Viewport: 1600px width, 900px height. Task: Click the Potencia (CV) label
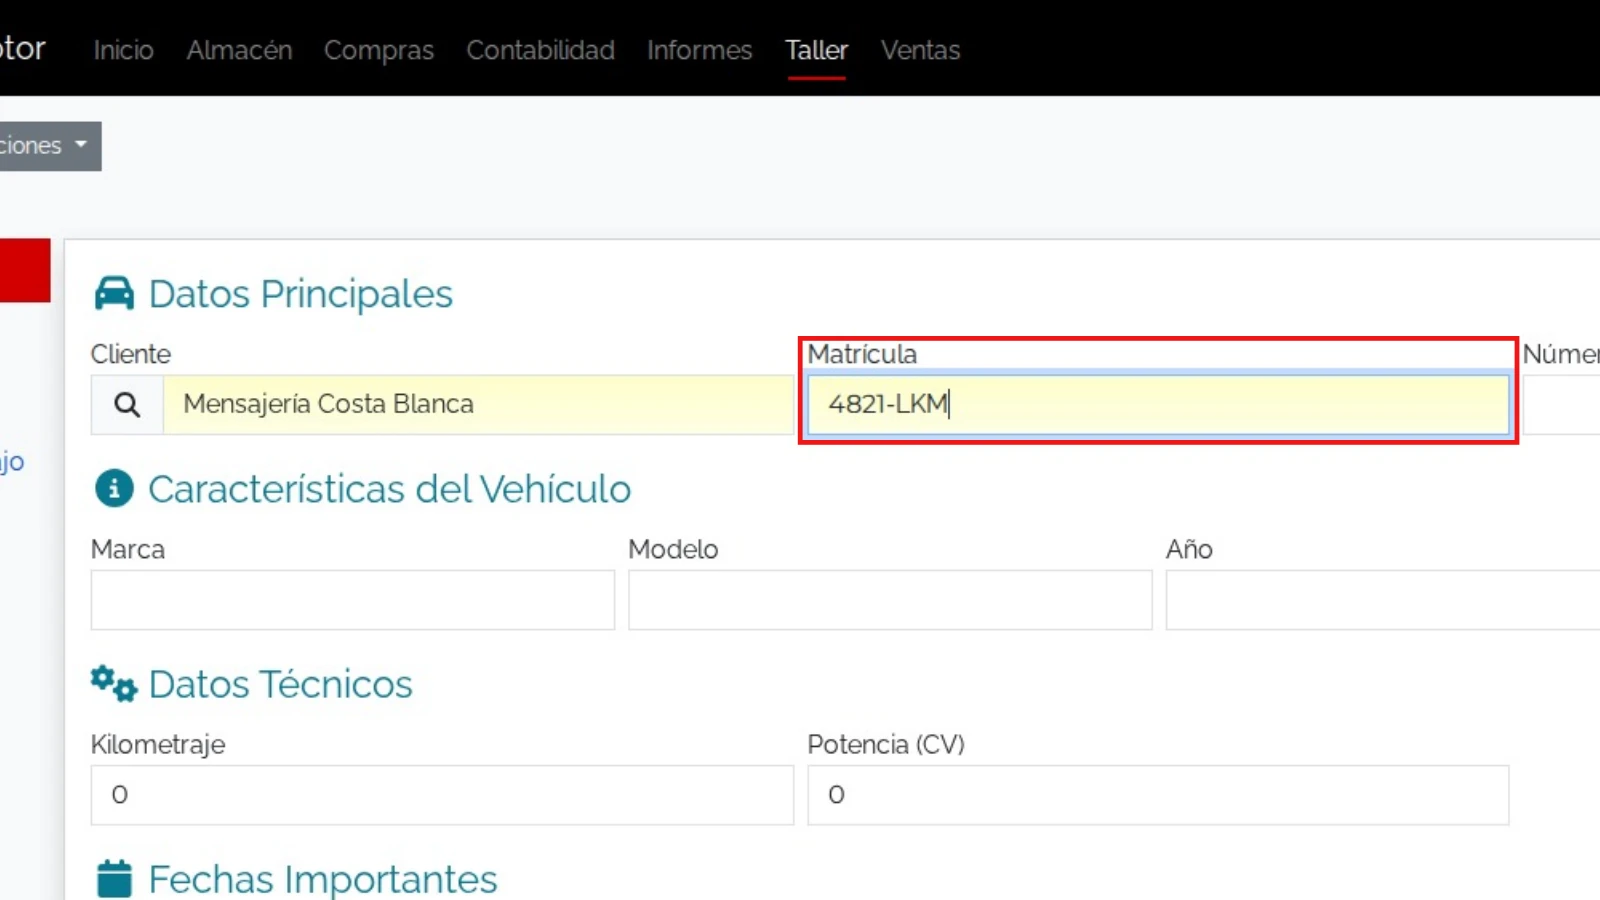click(x=886, y=745)
